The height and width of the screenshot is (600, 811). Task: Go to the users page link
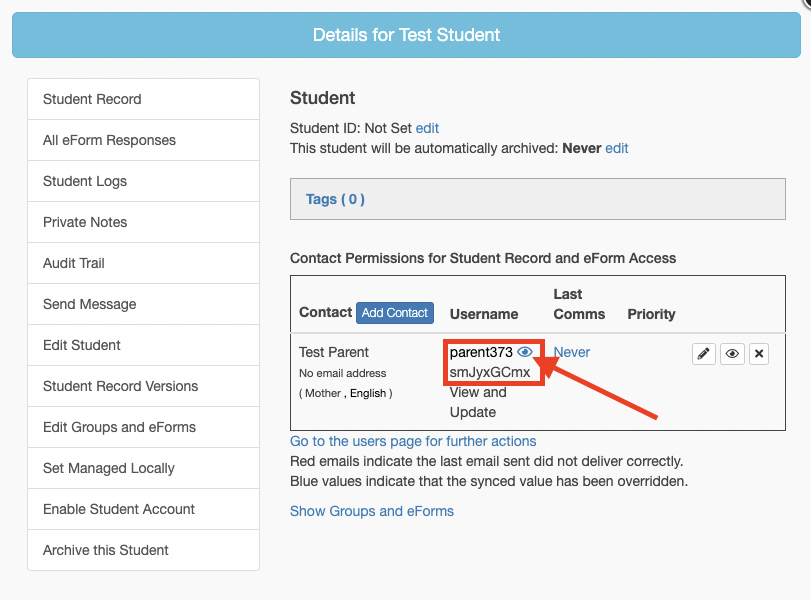point(413,441)
